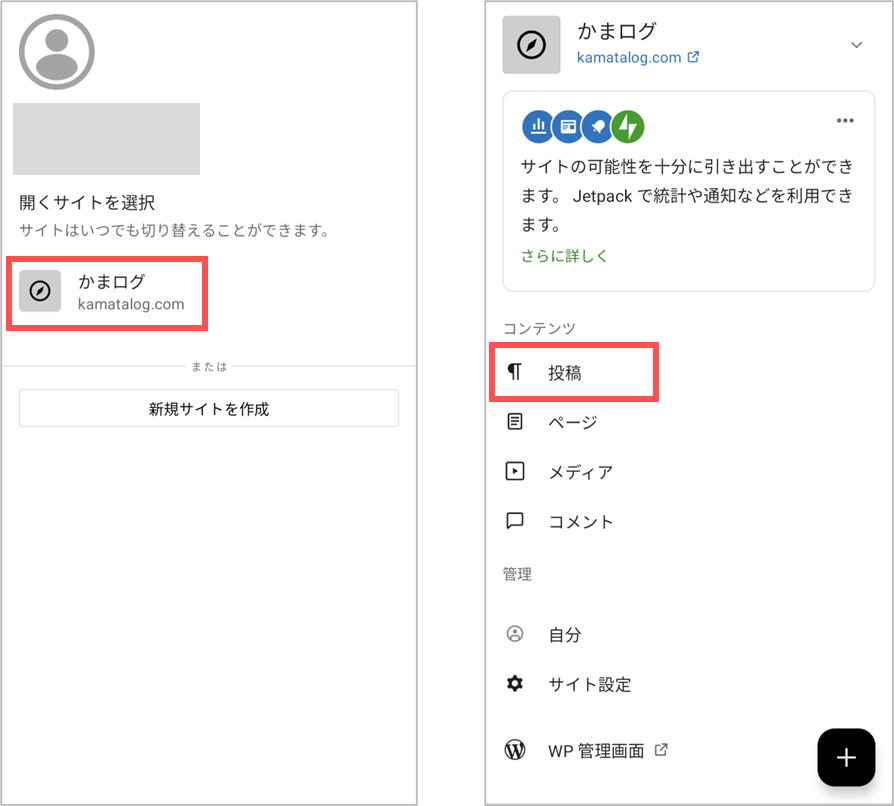Follow the さらに詳しく link
Screen dimensions: 894x806
click(x=564, y=256)
